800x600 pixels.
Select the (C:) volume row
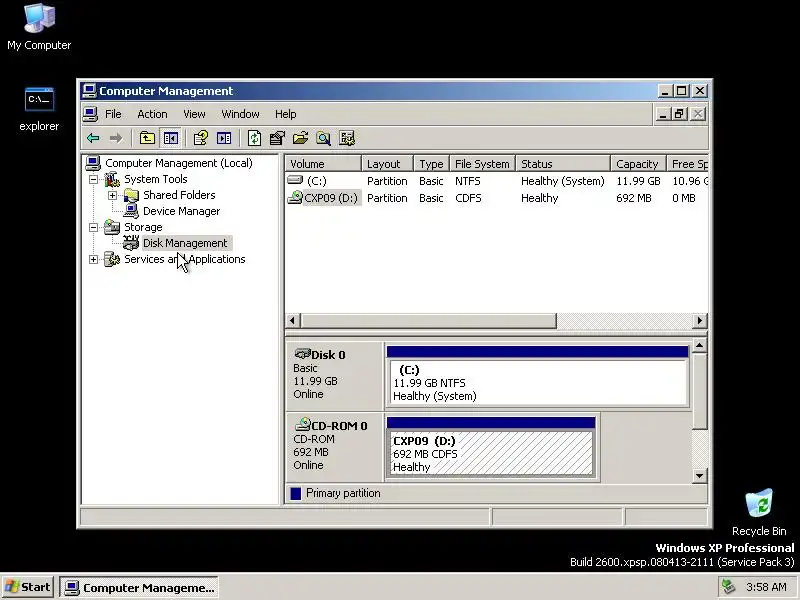(496, 181)
